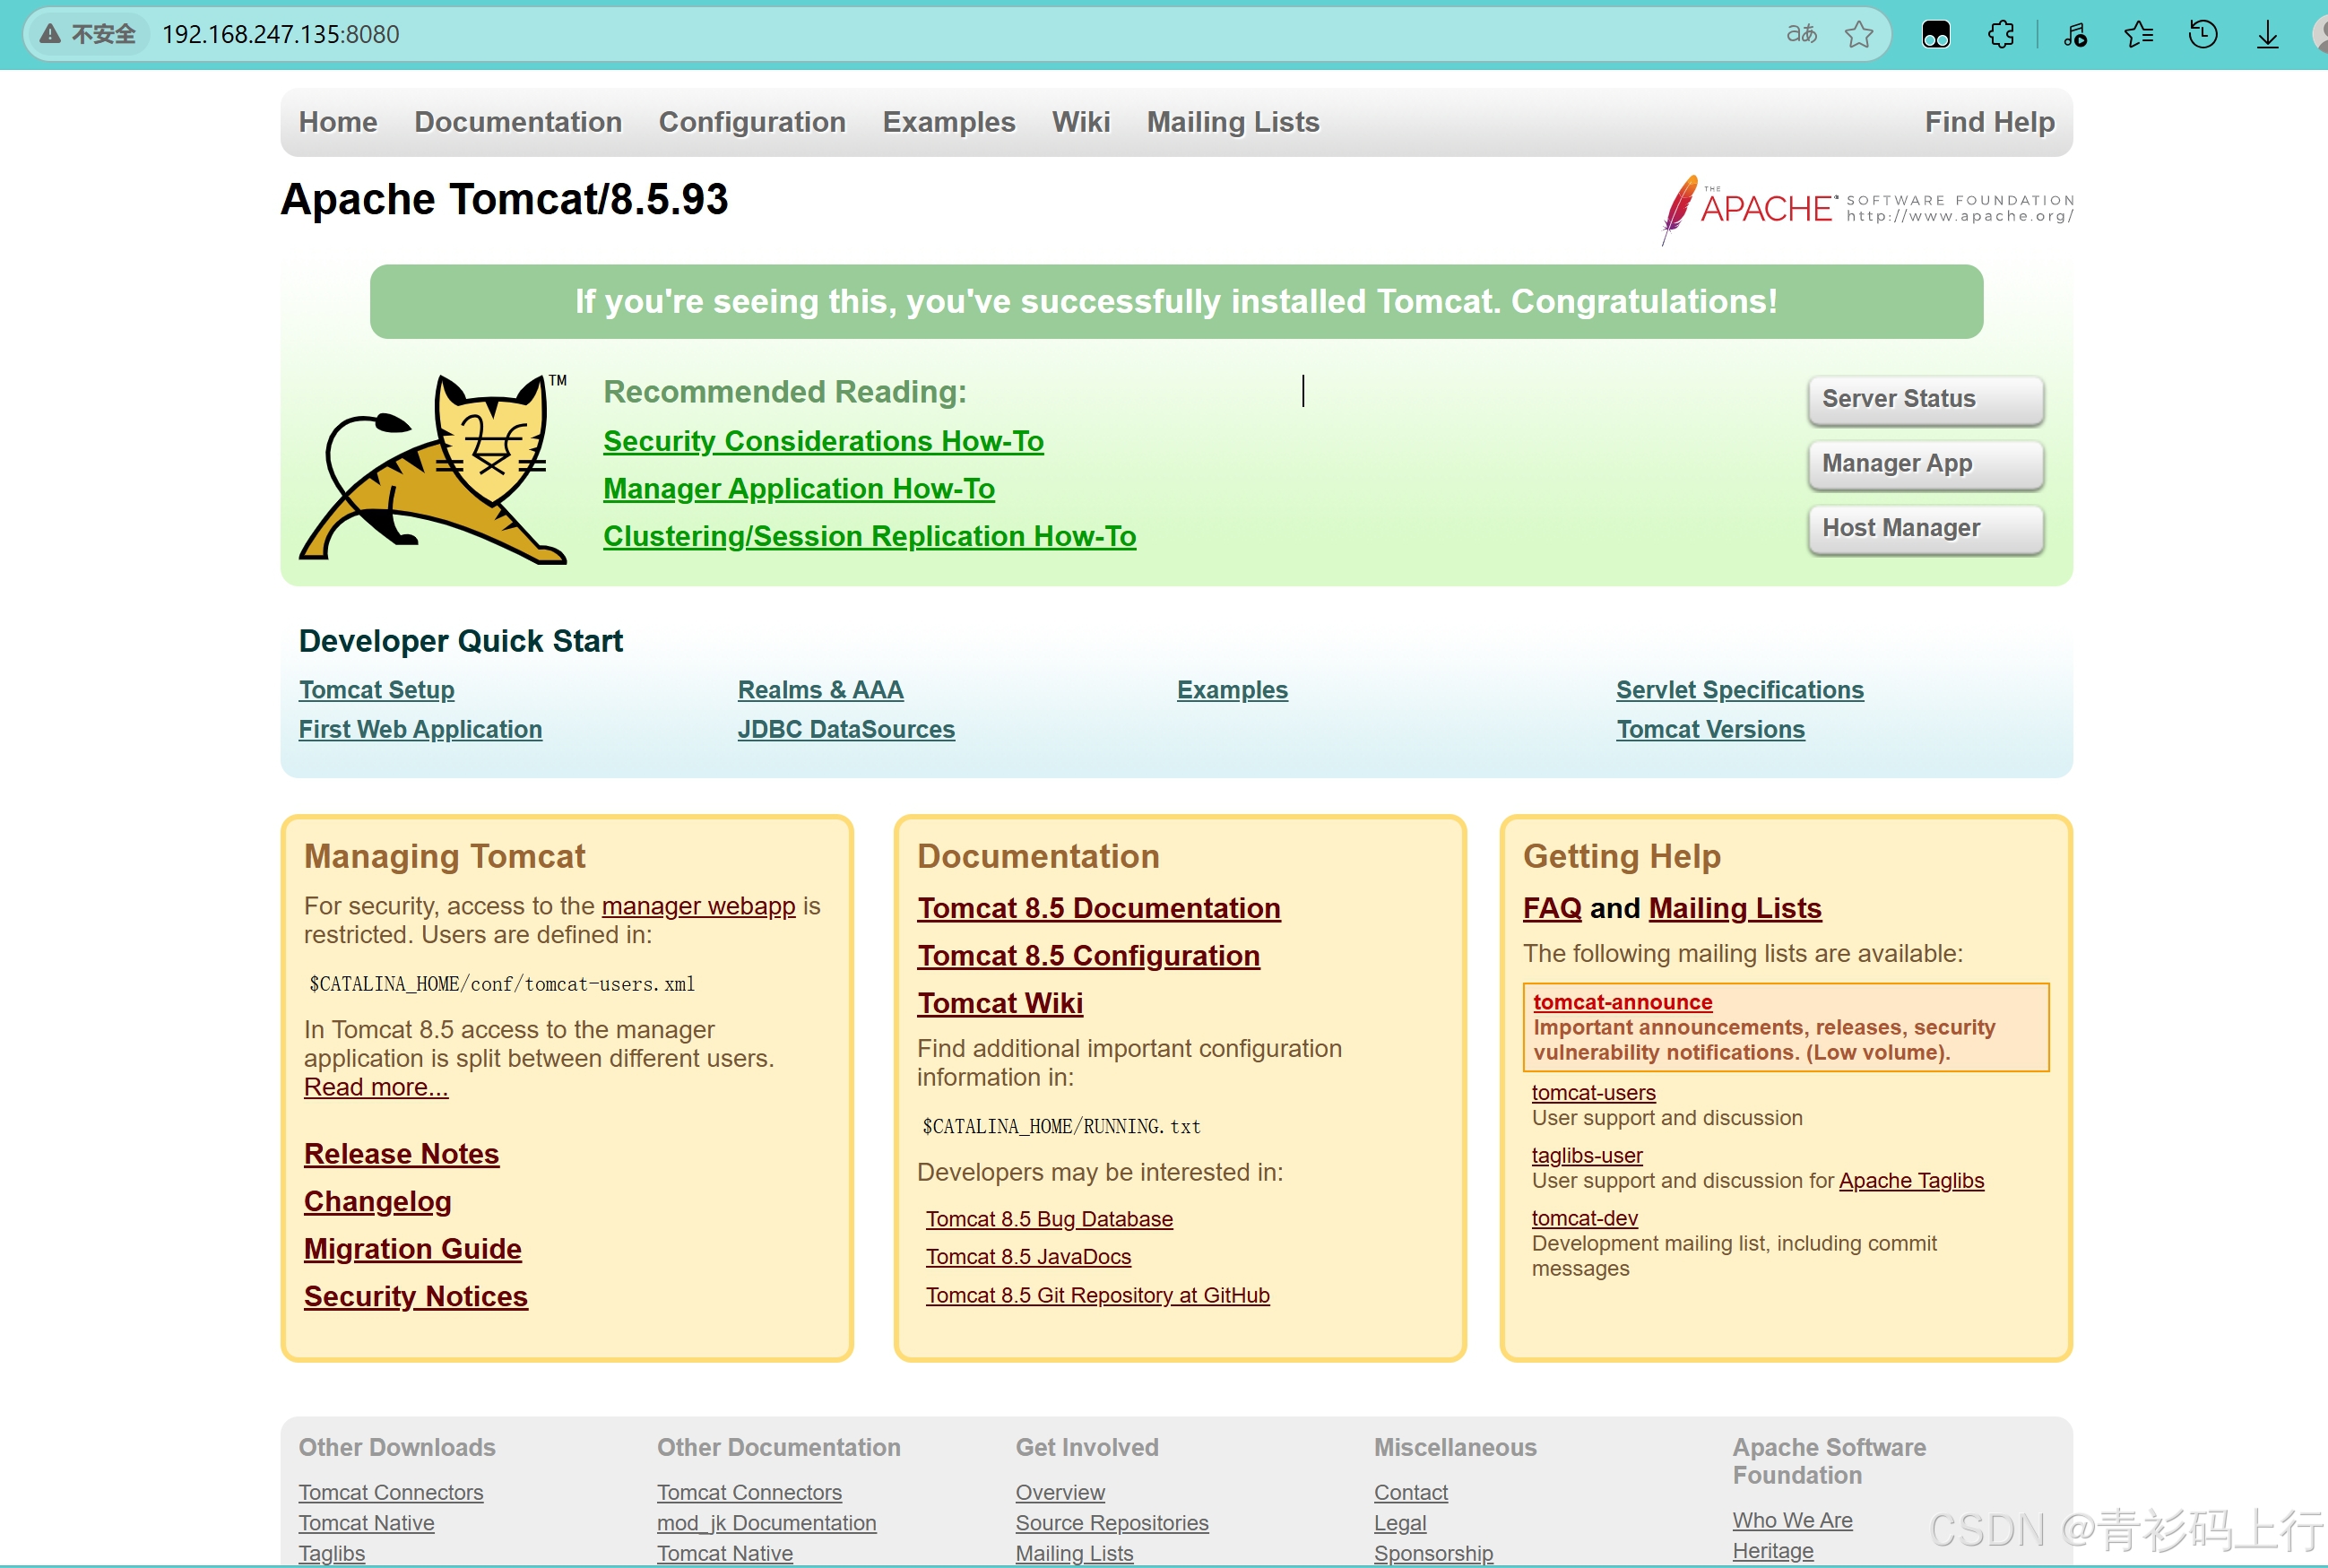
Task: Open Tomcat 8.5 Configuration link
Action: coord(1088,956)
